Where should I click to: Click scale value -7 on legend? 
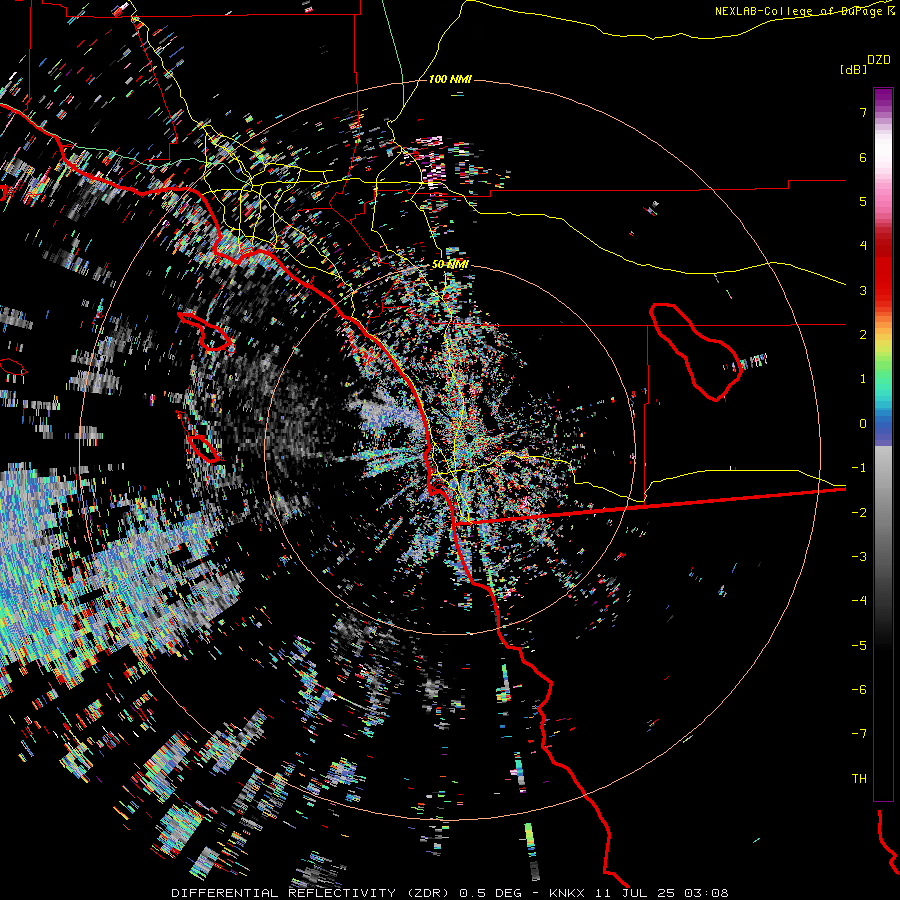[859, 734]
